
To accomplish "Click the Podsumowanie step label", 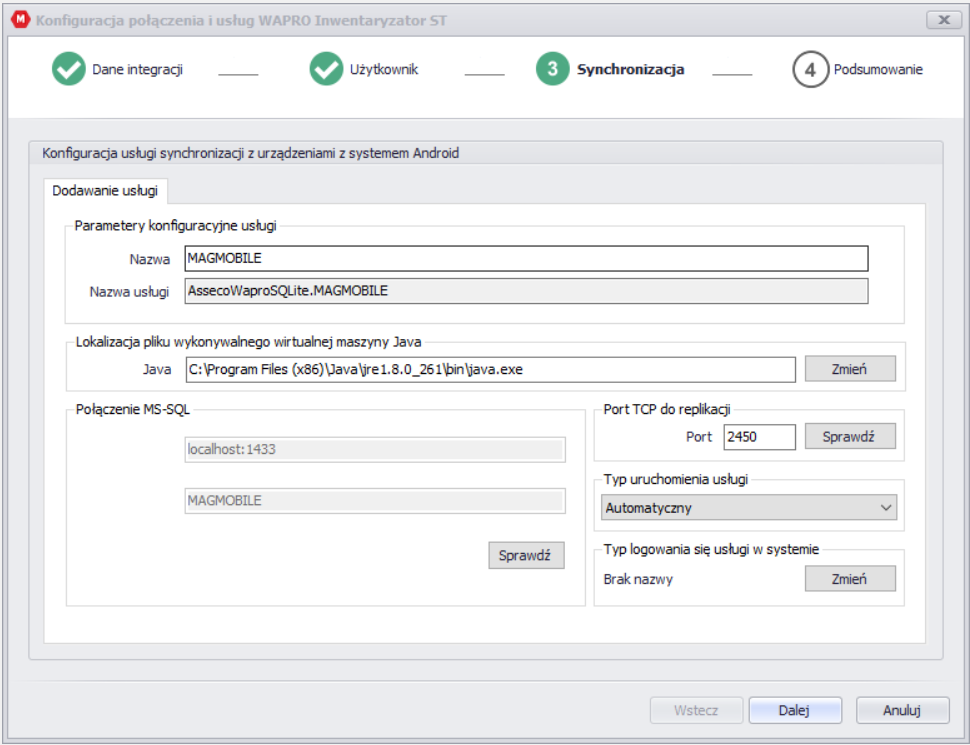I will coord(878,69).
